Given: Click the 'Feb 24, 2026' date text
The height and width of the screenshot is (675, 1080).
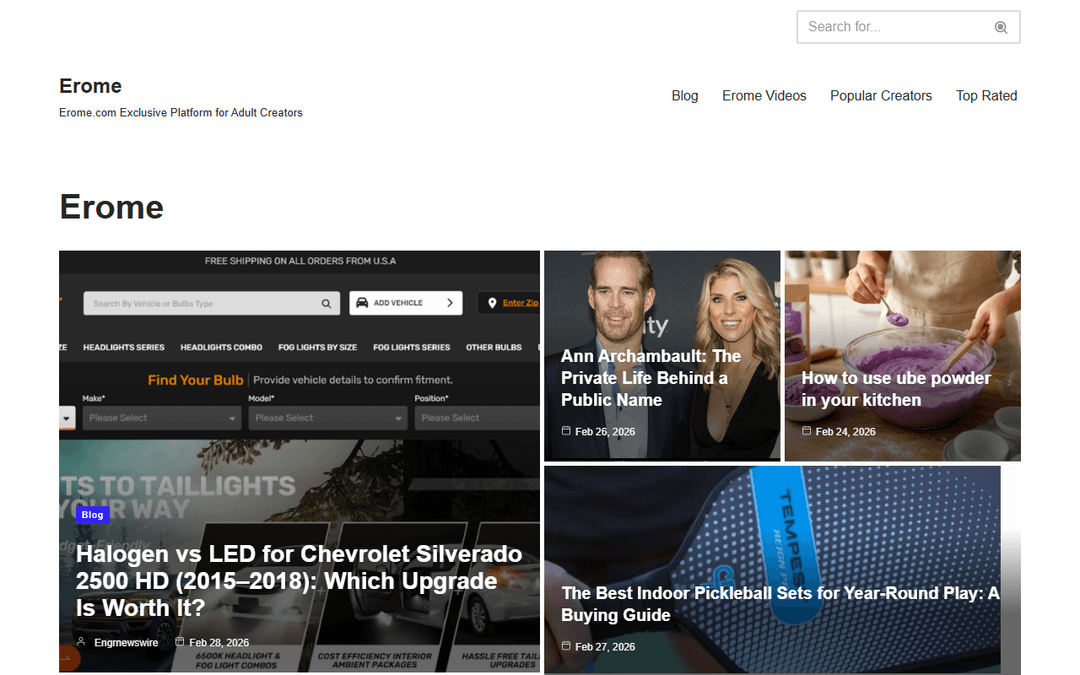Looking at the screenshot, I should (x=845, y=432).
